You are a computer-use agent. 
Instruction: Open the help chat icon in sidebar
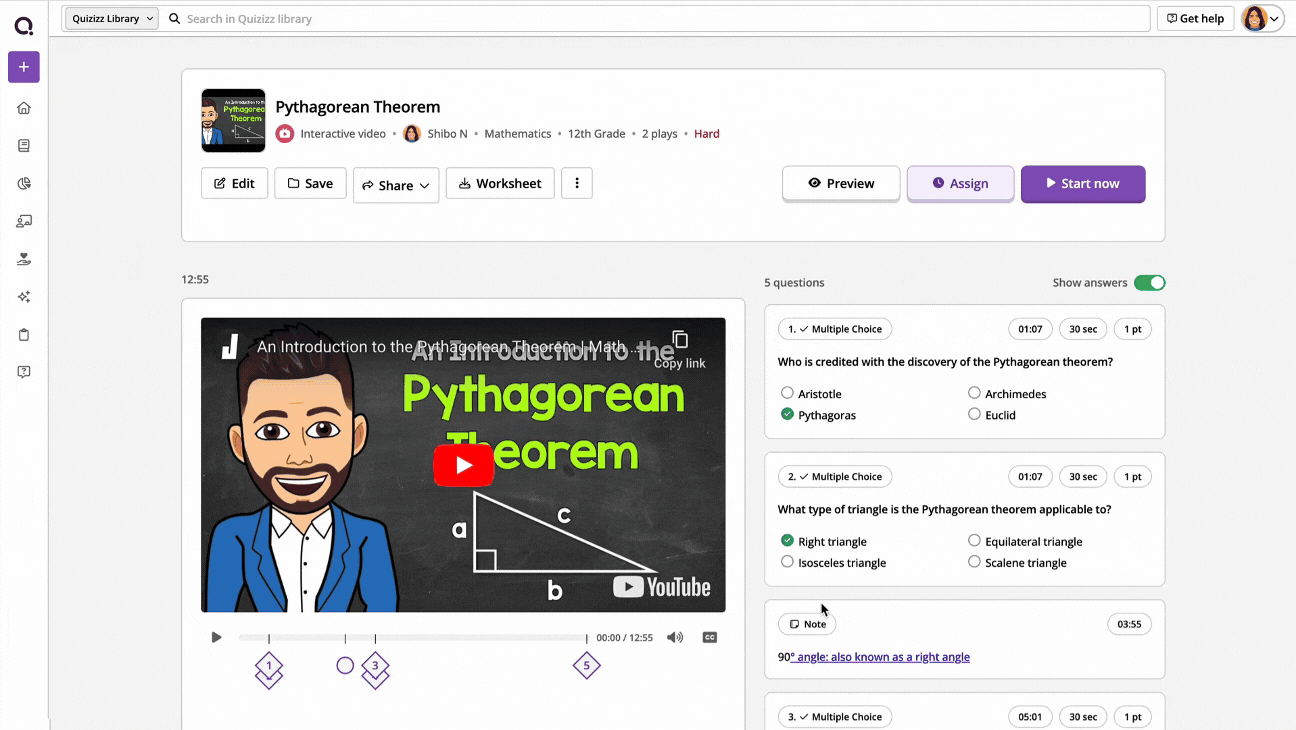24,372
